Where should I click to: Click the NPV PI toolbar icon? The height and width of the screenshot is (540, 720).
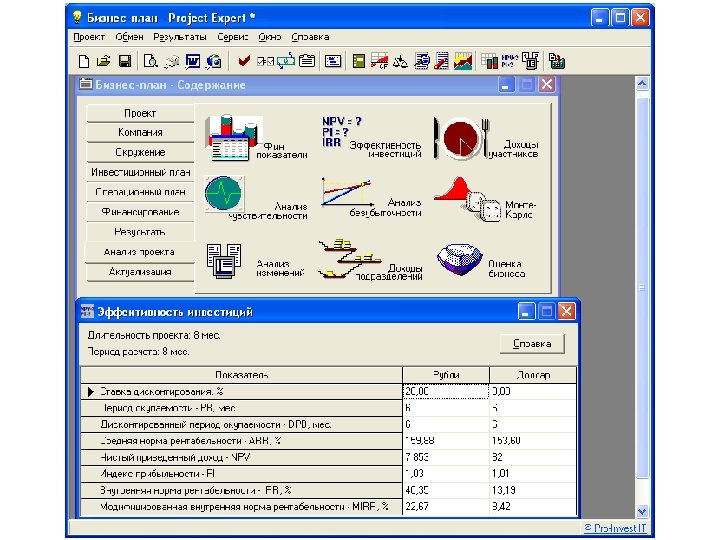pyautogui.click(x=510, y=61)
